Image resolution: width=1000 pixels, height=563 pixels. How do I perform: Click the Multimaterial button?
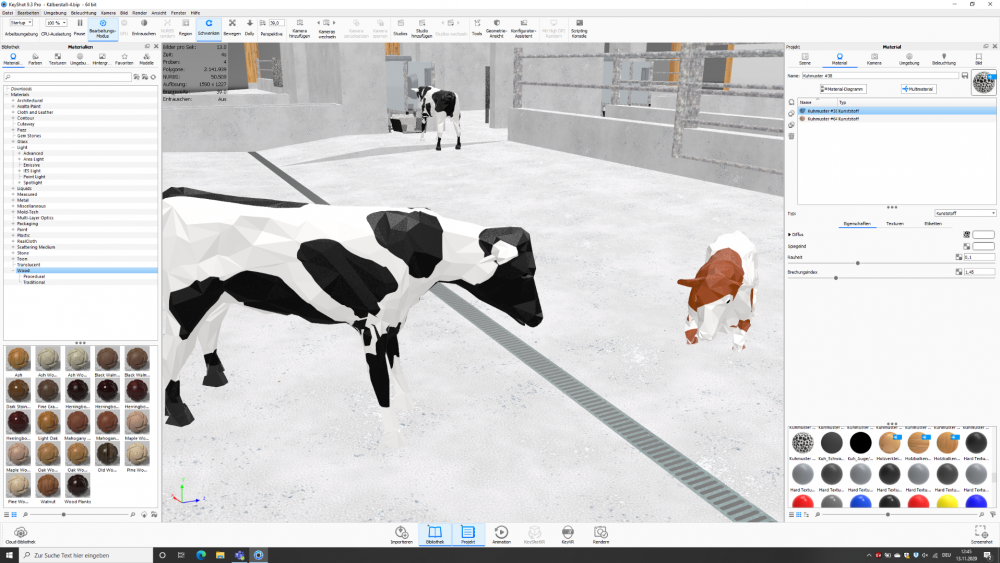point(920,89)
